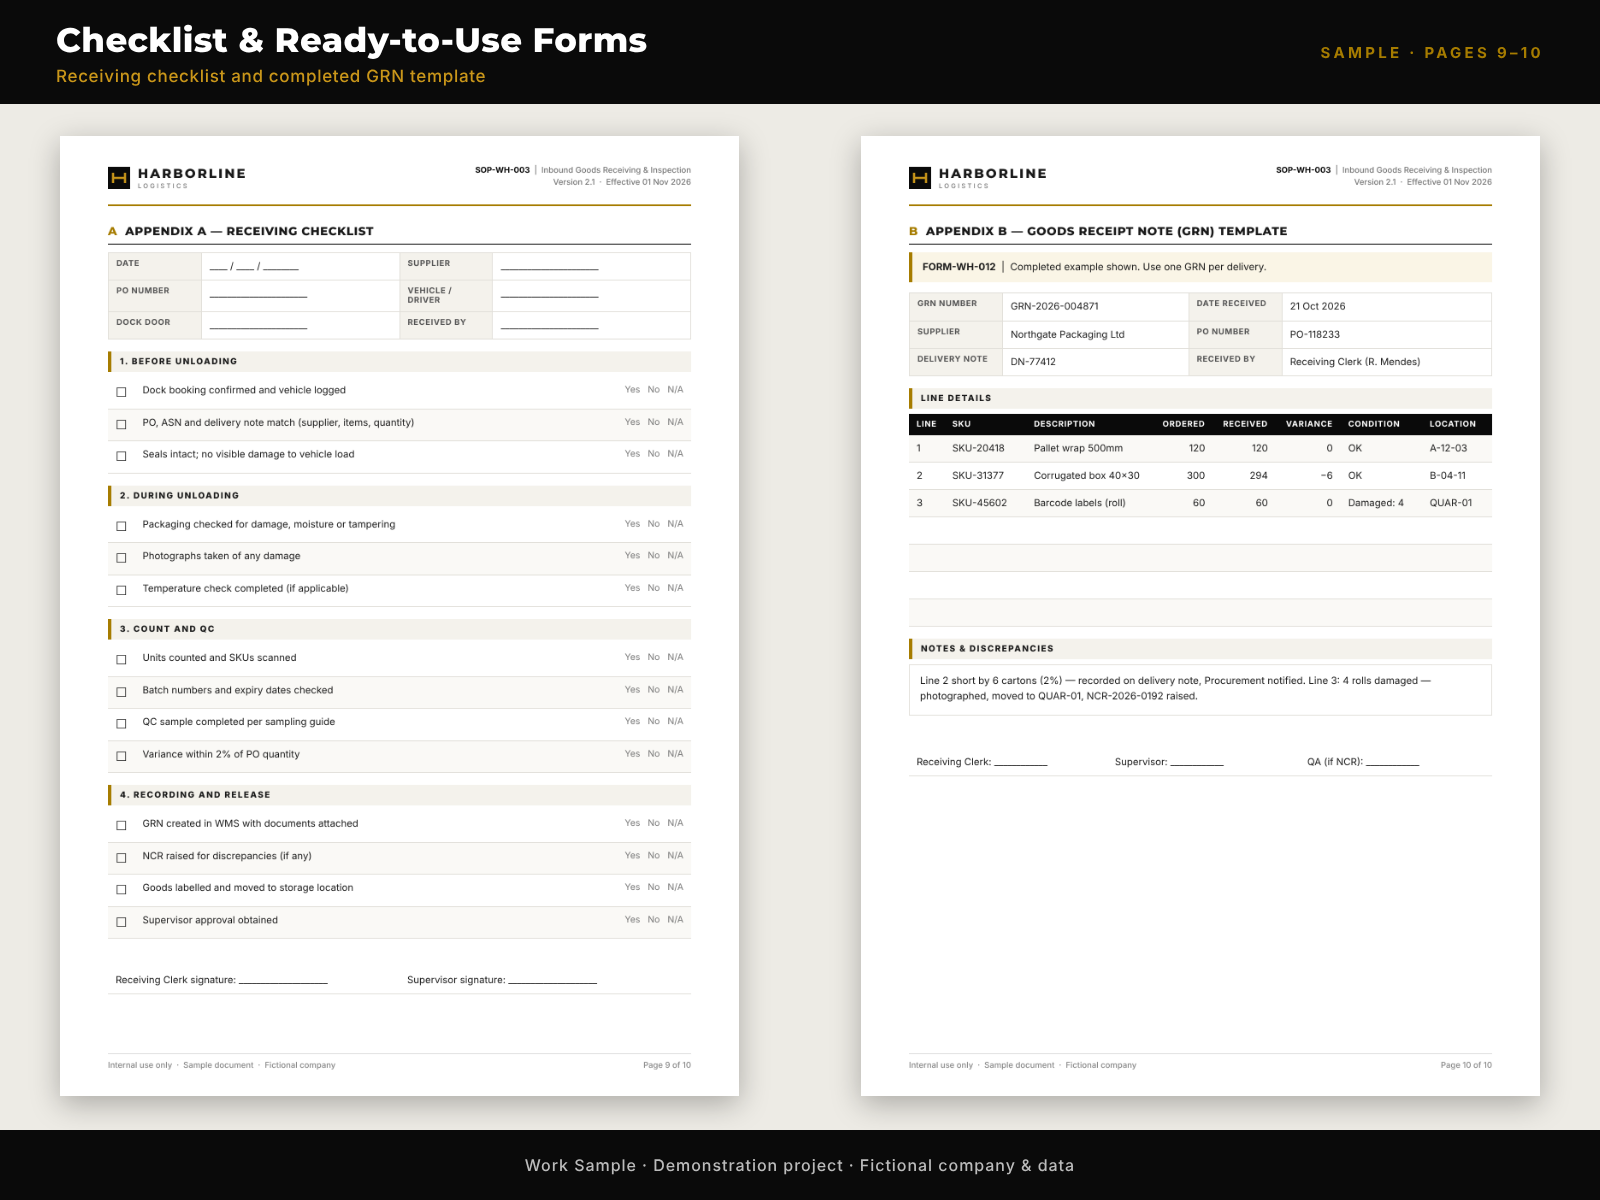1600x1200 pixels.
Task: Click the Date blank field on the checklist
Action: [x=254, y=267]
